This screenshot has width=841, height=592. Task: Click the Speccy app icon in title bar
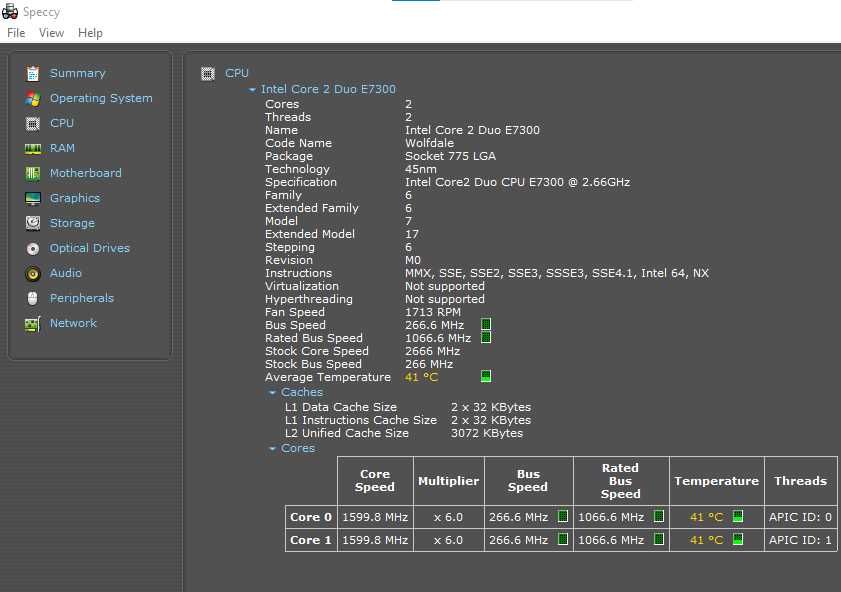(x=10, y=12)
